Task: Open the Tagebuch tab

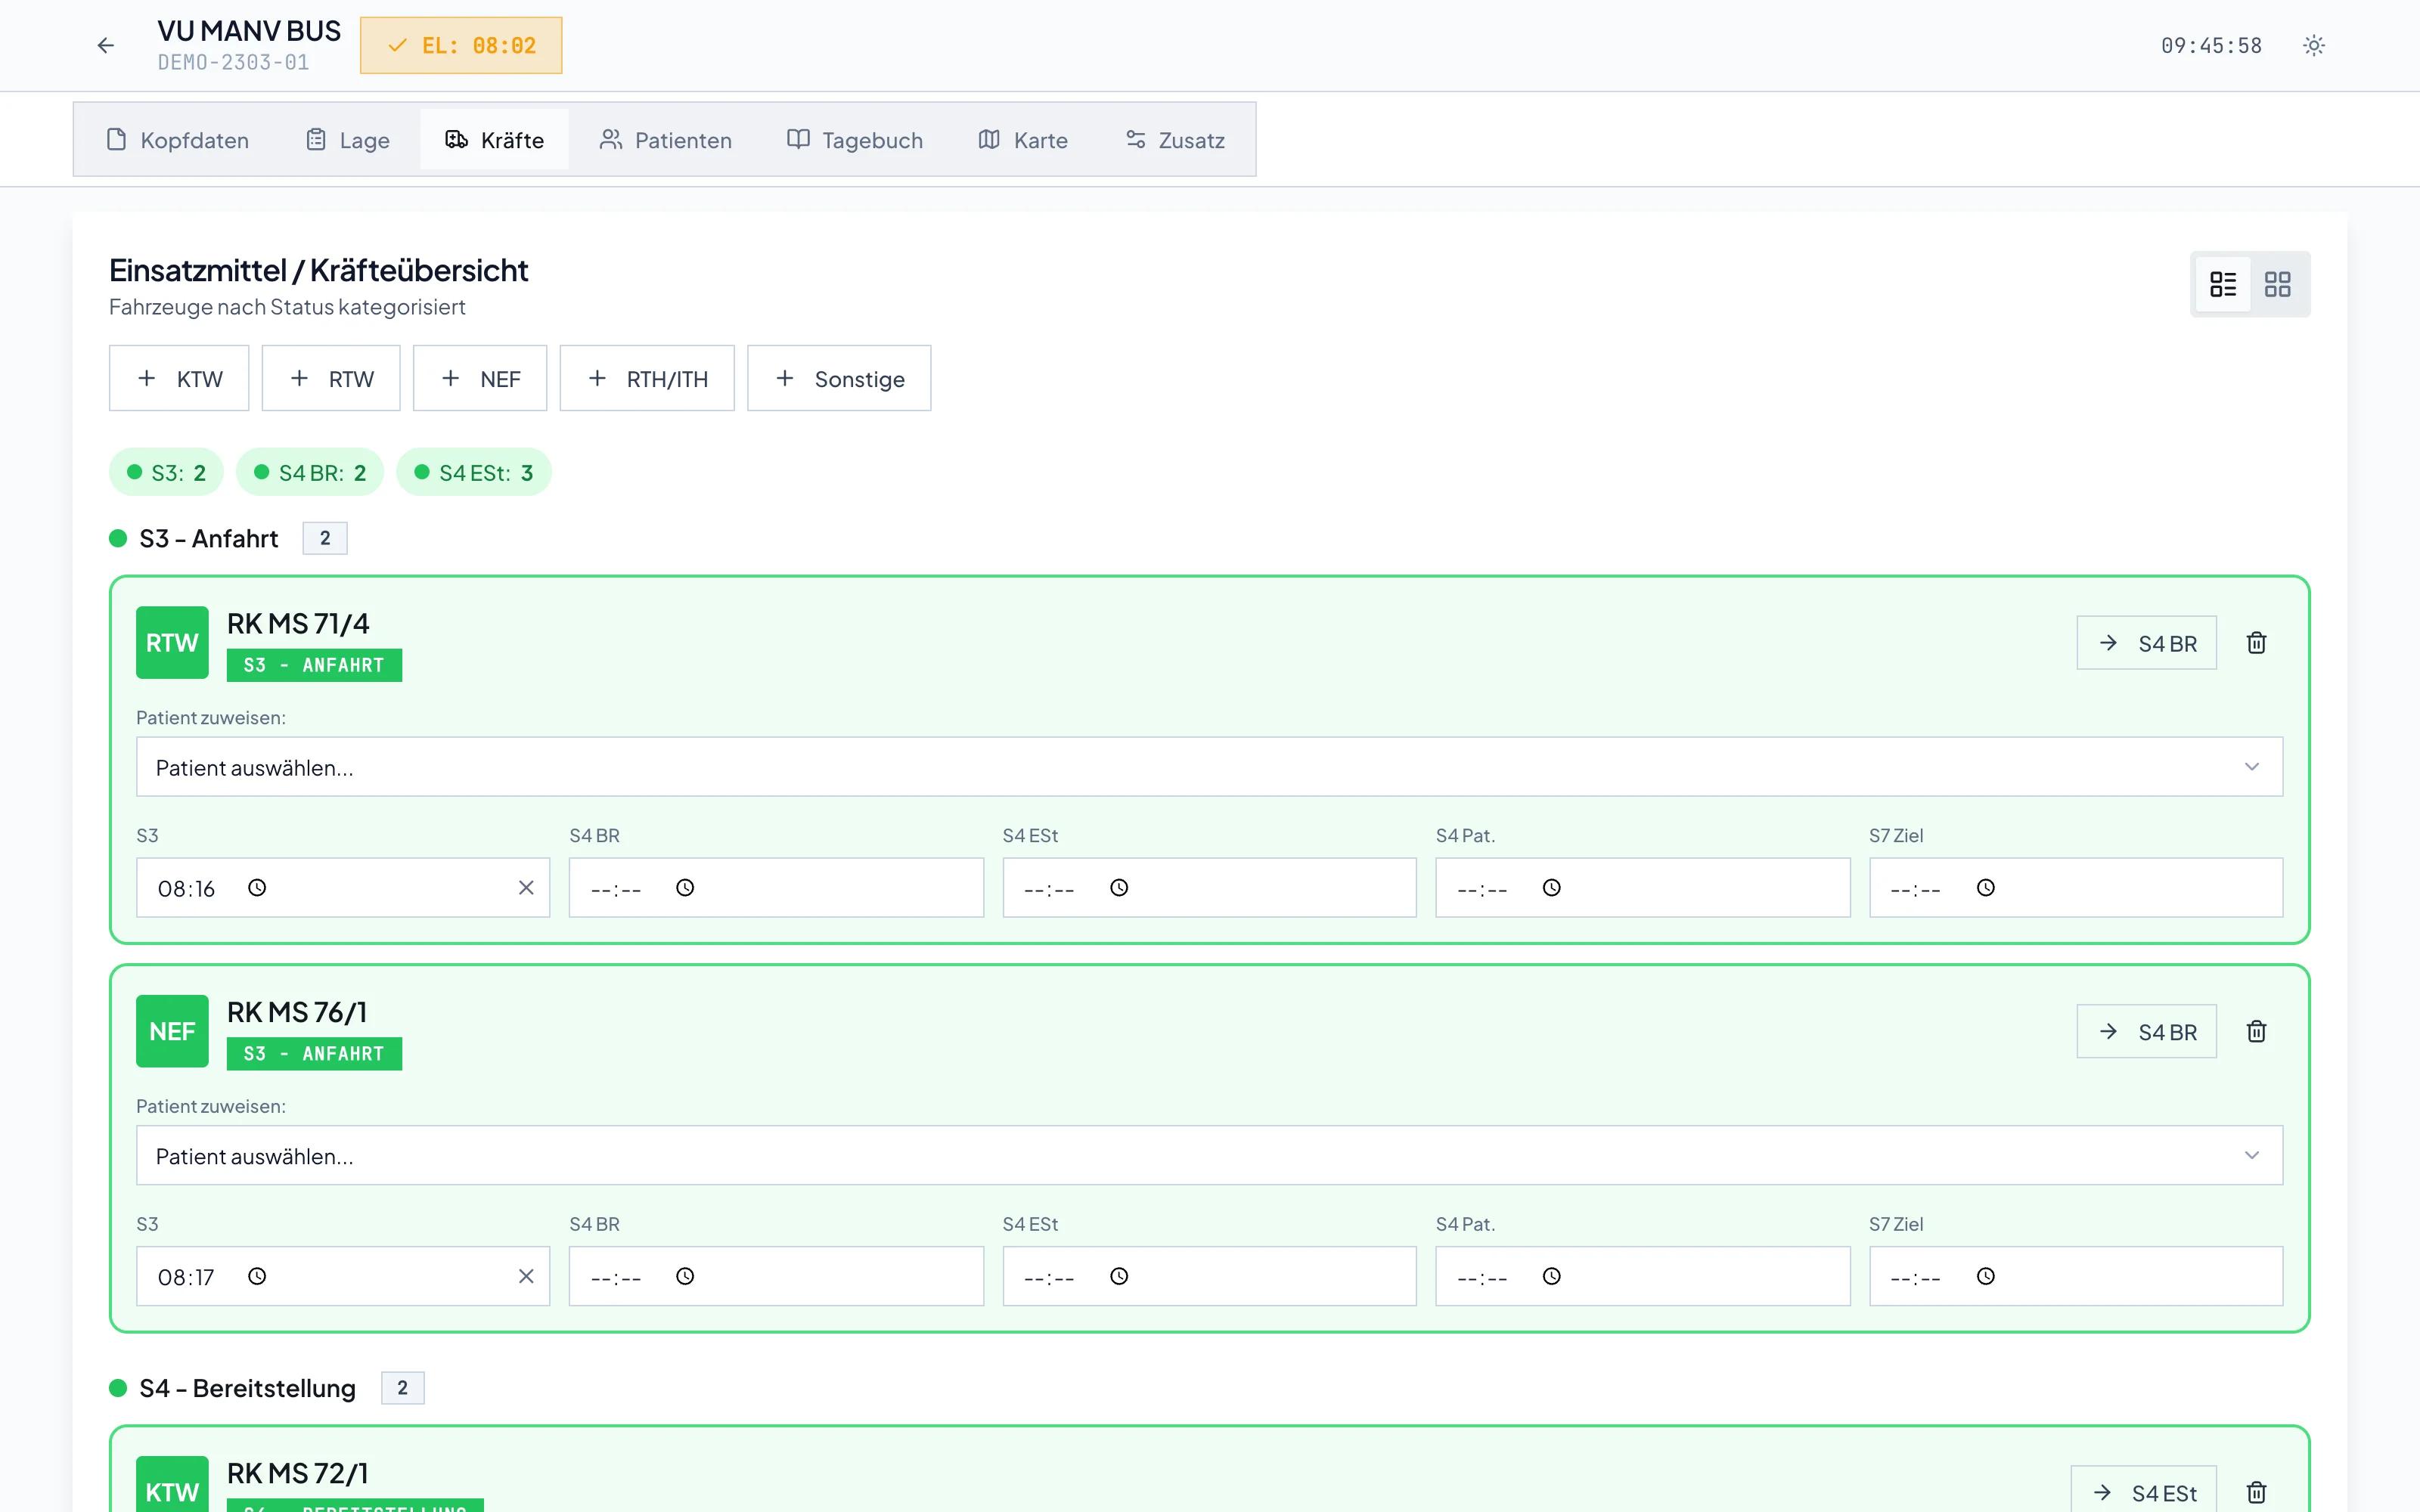Action: tap(855, 140)
